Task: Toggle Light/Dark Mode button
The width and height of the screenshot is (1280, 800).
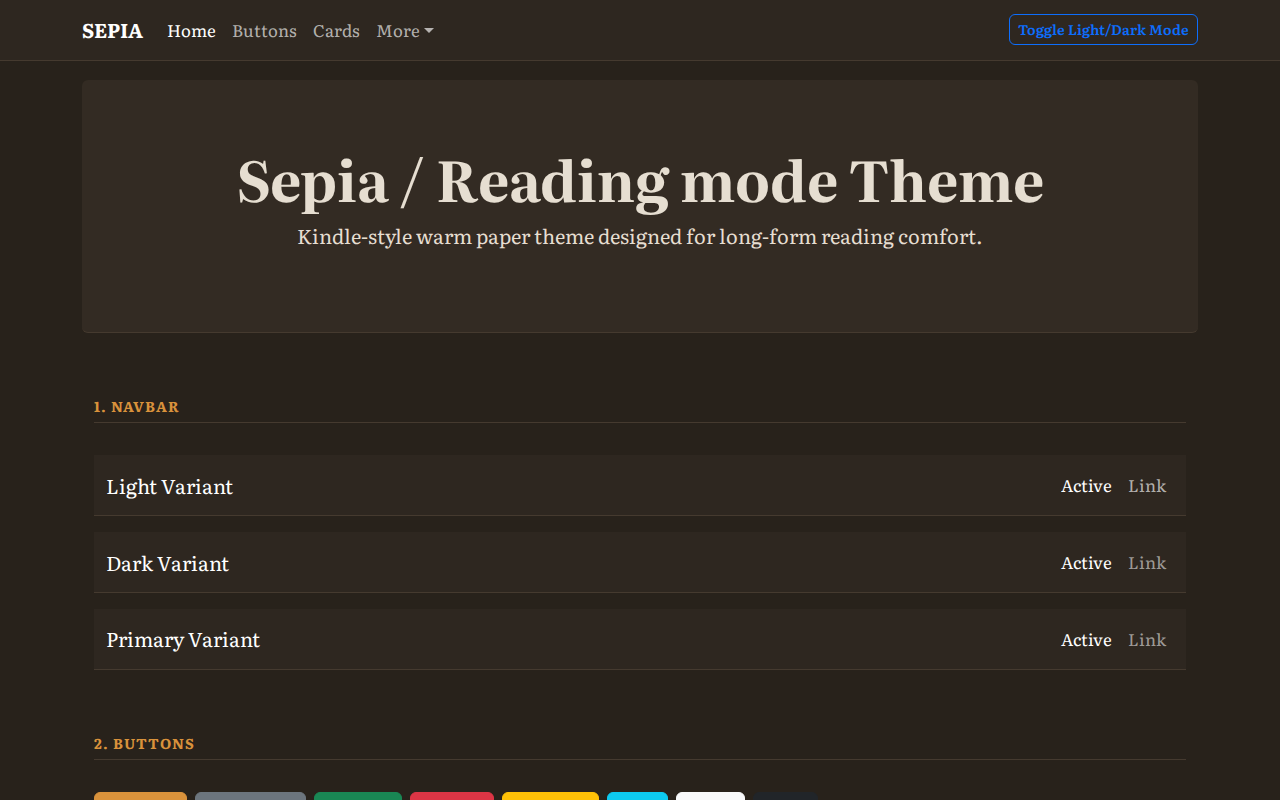Action: pyautogui.click(x=1103, y=30)
